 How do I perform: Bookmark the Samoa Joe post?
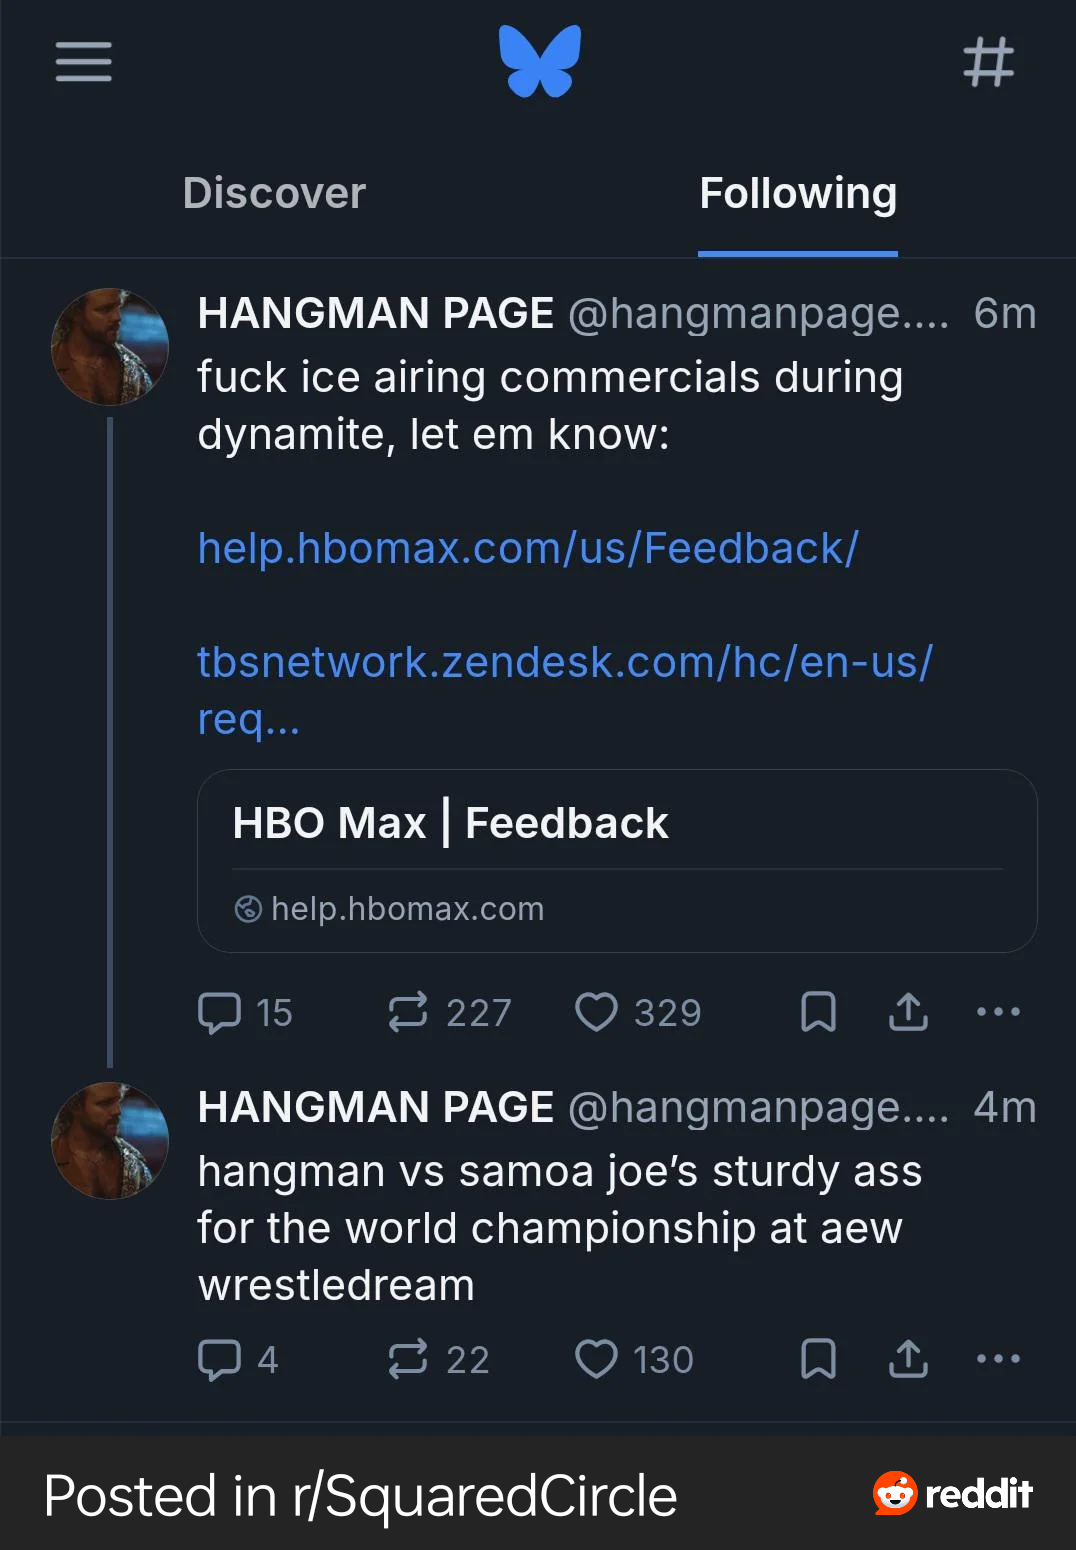click(x=818, y=1359)
